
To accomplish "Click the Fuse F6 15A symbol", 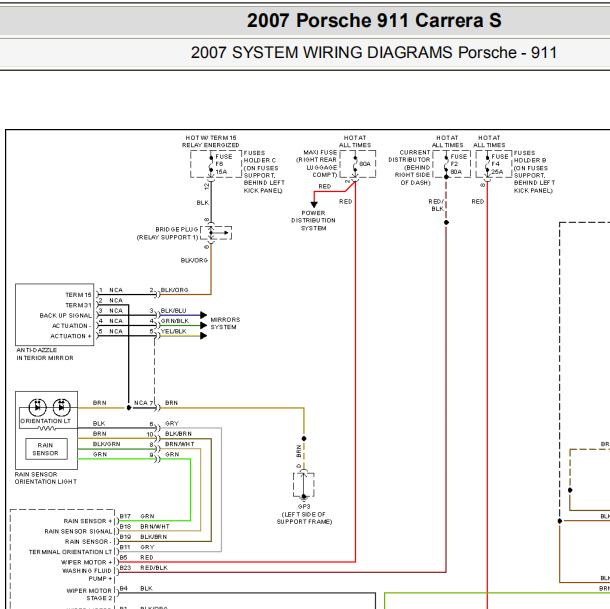I will tap(216, 164).
